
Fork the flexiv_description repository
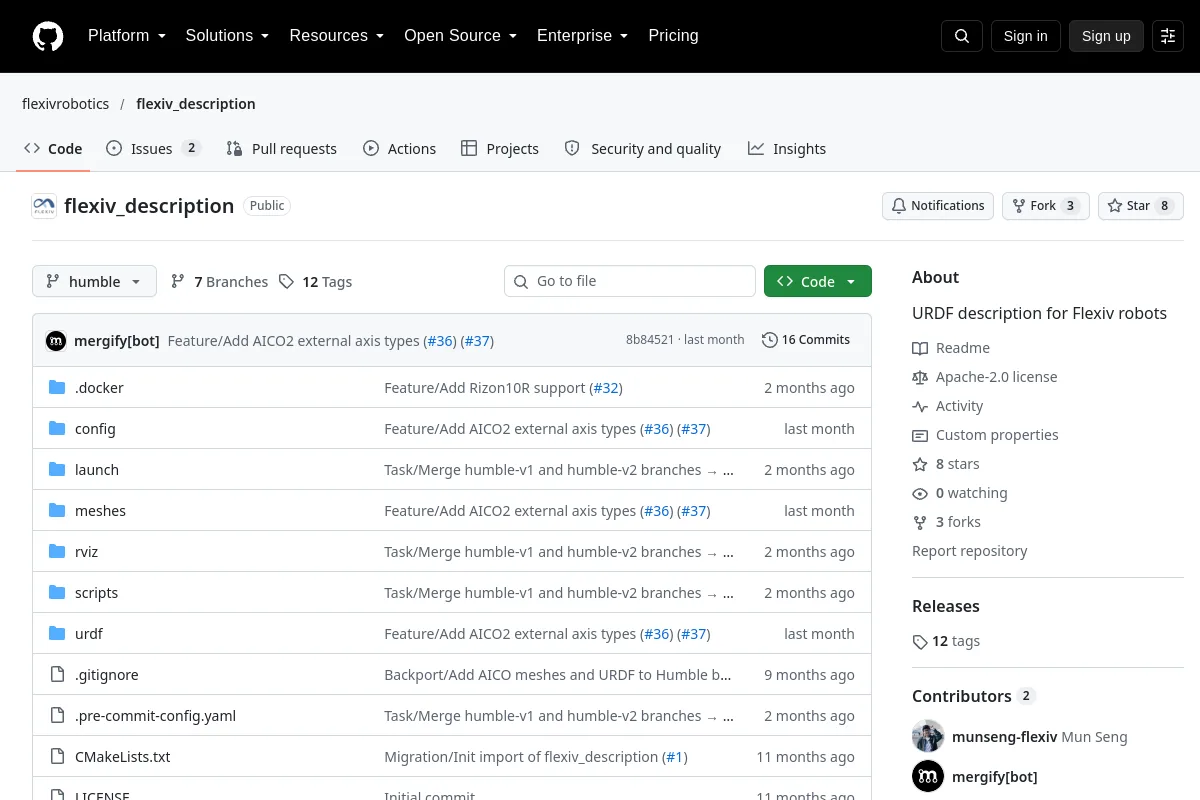pos(1046,206)
